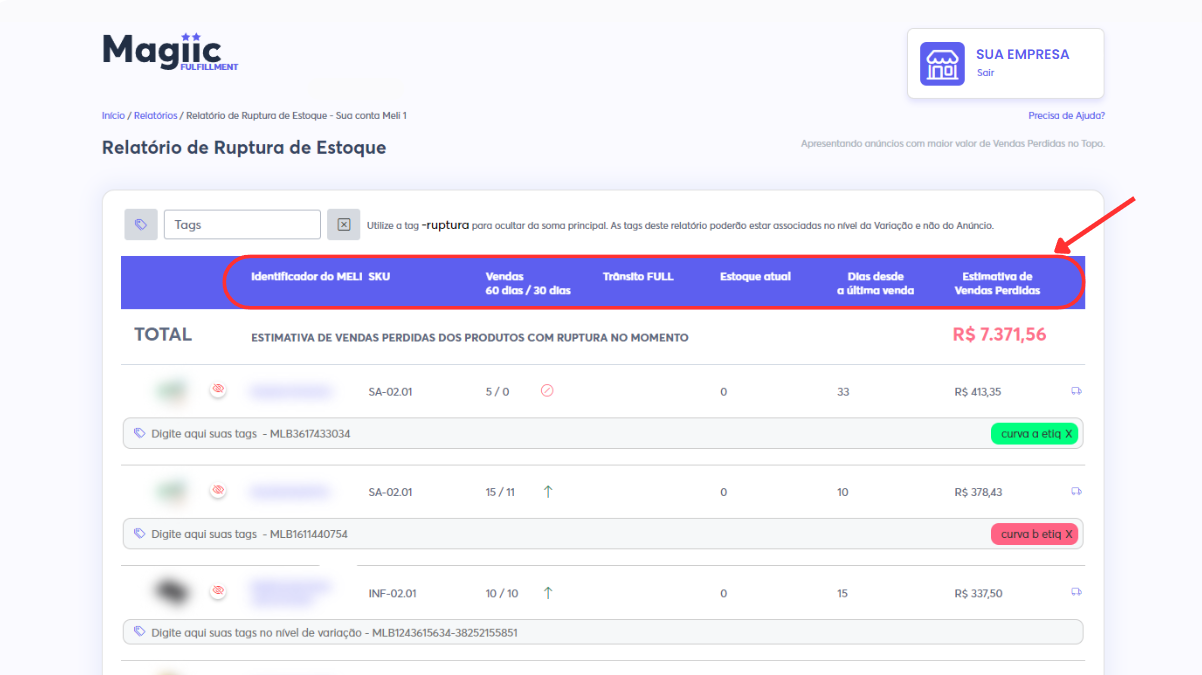Open blurred listing link in INF-02.01 row
This screenshot has width=1202, height=675.
pos(290,592)
